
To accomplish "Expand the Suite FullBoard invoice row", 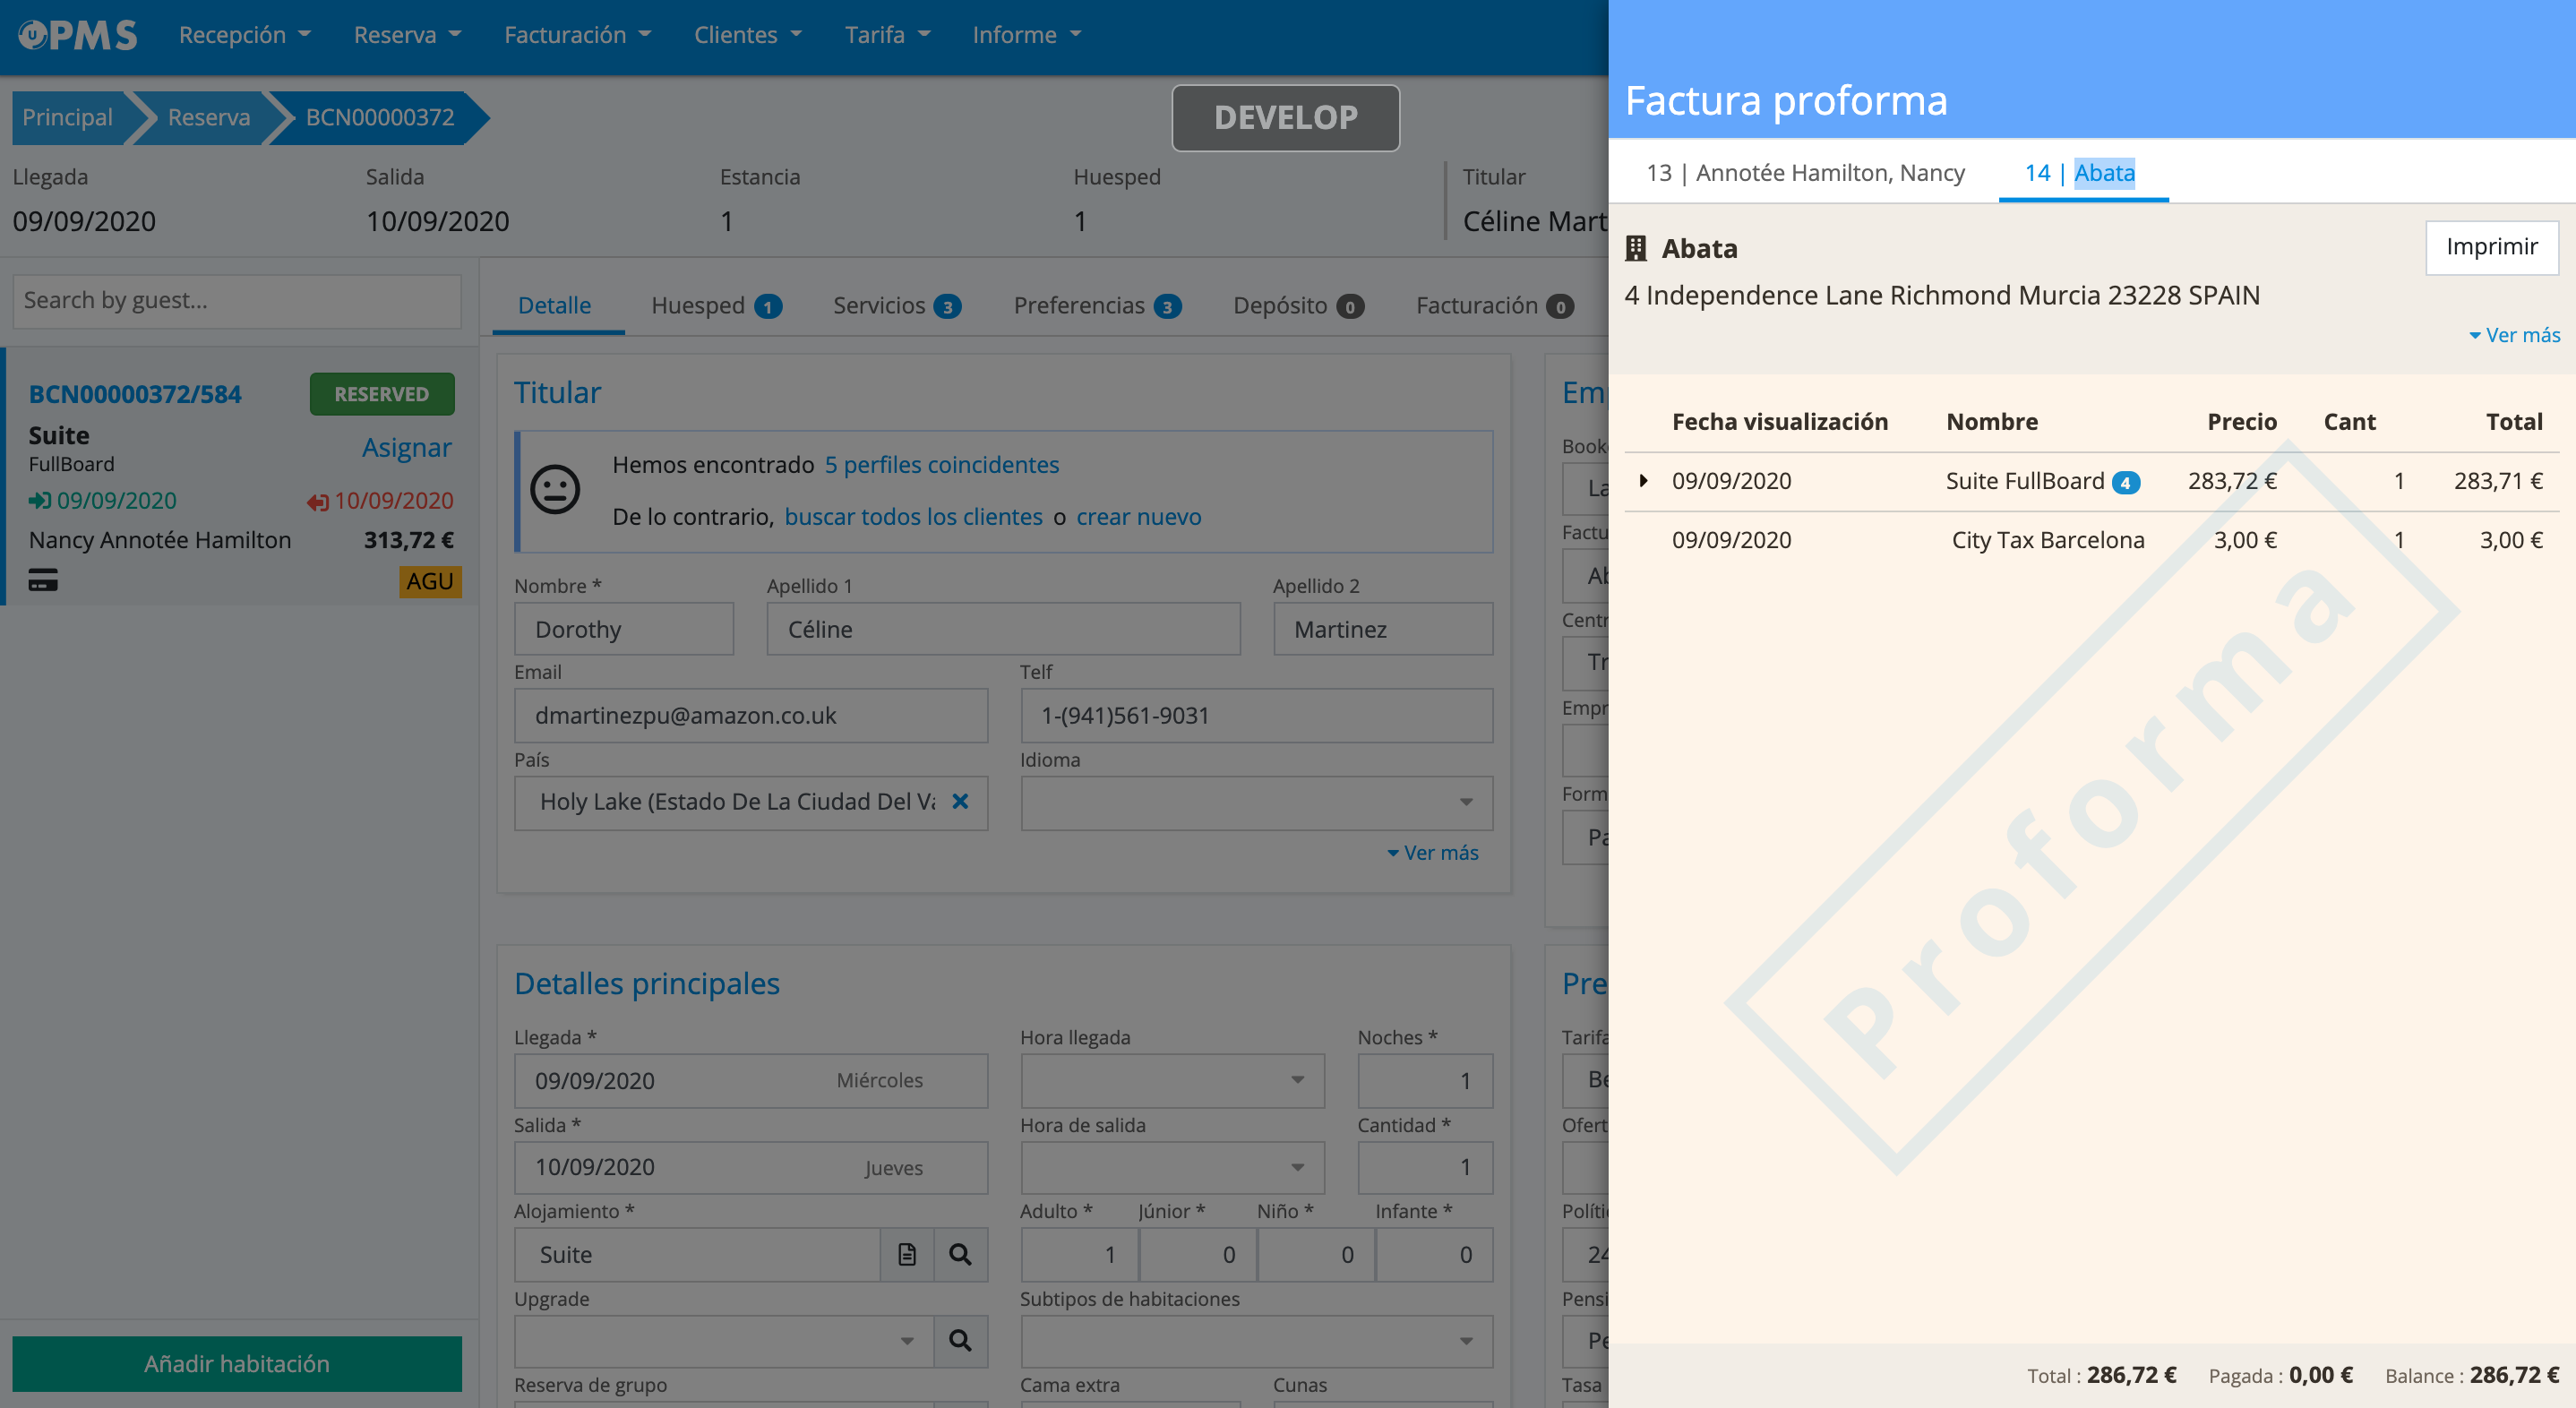I will pyautogui.click(x=1643, y=481).
